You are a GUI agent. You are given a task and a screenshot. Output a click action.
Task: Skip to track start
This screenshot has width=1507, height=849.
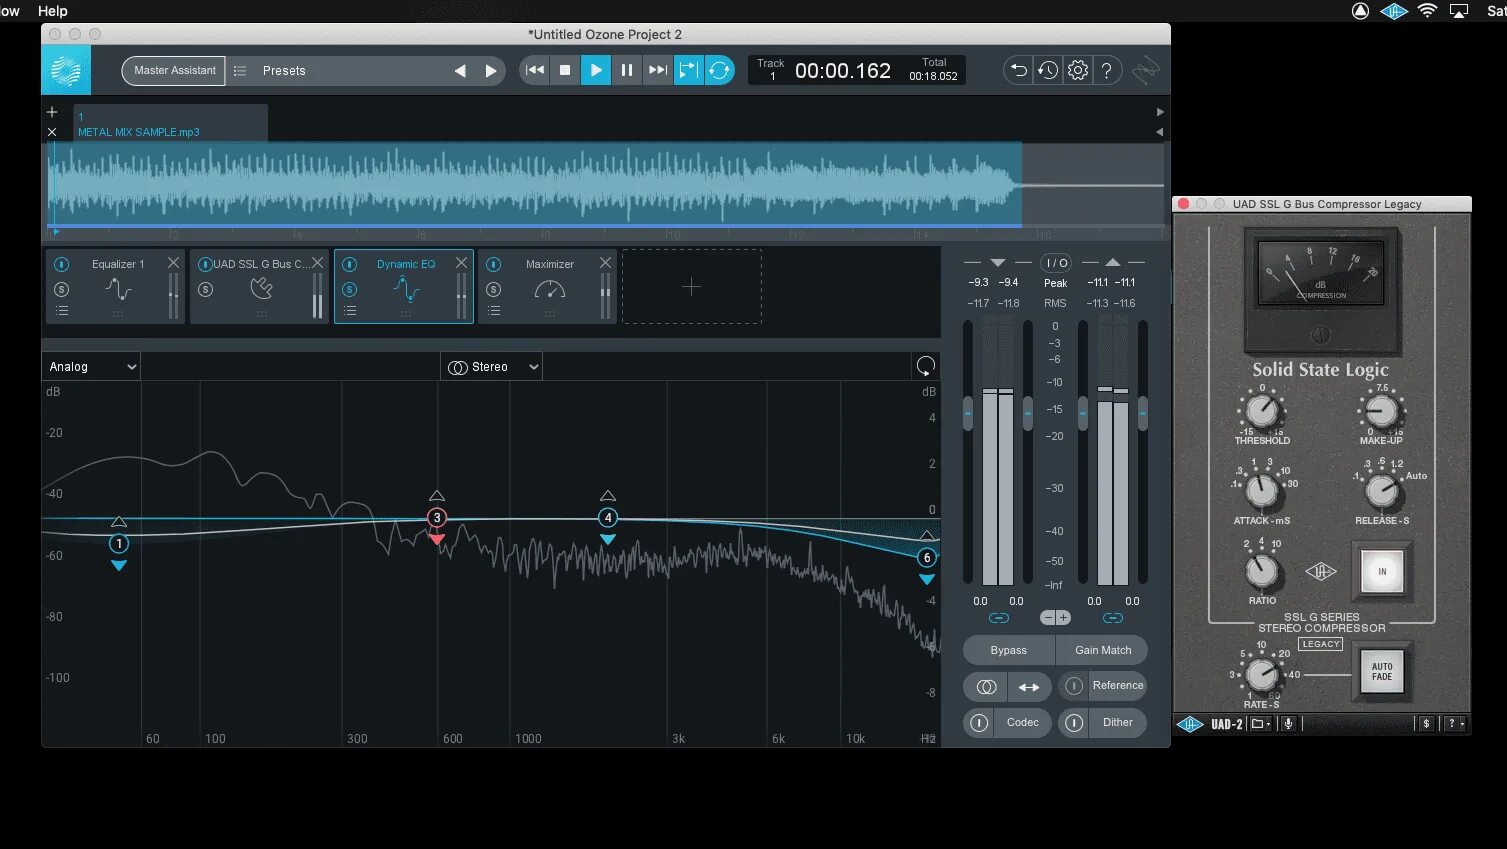534,70
